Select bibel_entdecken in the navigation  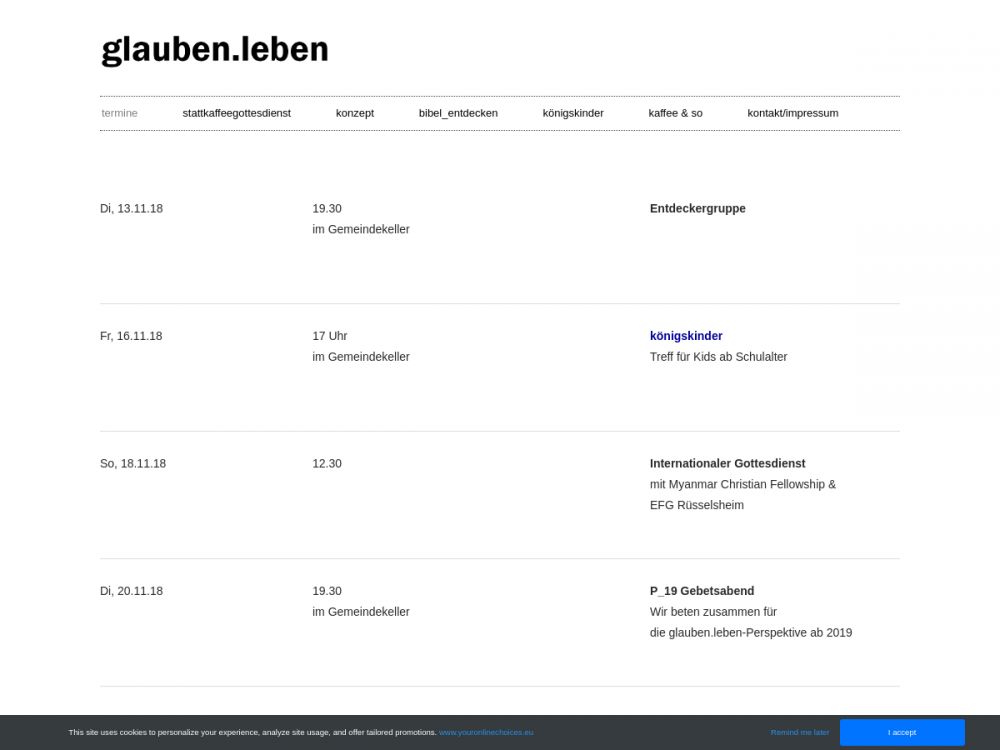458,113
